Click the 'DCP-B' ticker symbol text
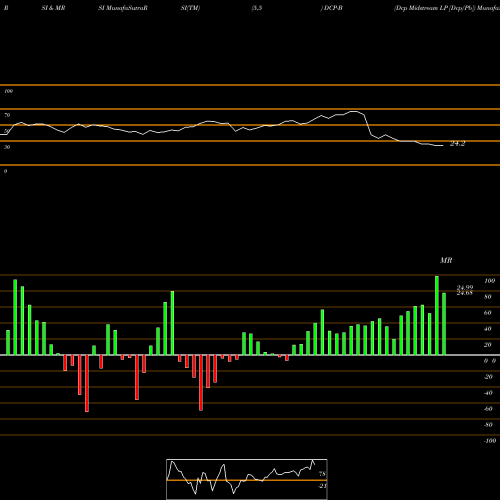The height and width of the screenshot is (500, 500). pos(333,8)
